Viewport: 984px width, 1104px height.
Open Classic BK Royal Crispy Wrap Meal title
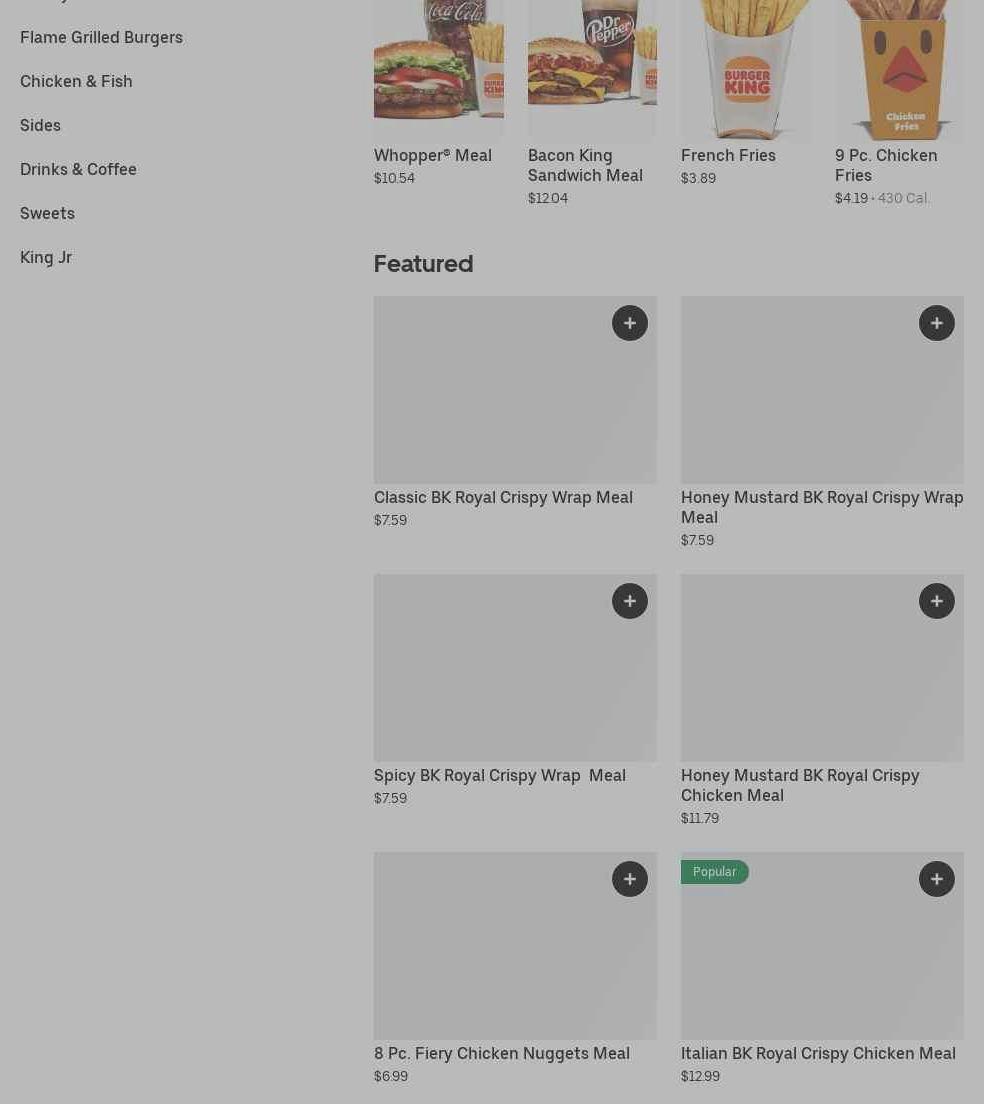[503, 498]
